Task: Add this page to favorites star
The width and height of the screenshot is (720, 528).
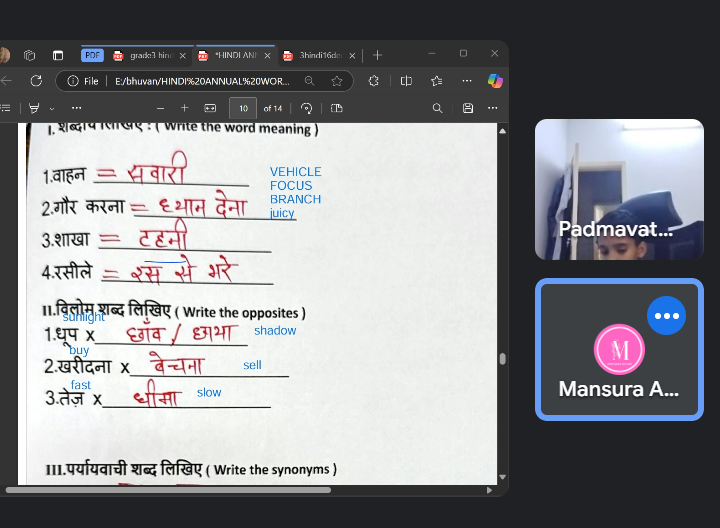Action: pyautogui.click(x=337, y=81)
